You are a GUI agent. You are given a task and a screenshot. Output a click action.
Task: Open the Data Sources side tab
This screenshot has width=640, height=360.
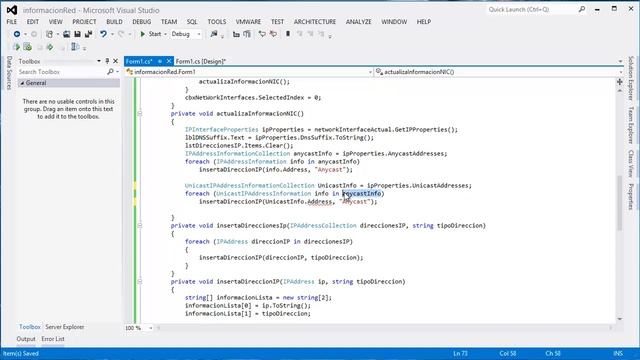click(x=9, y=73)
